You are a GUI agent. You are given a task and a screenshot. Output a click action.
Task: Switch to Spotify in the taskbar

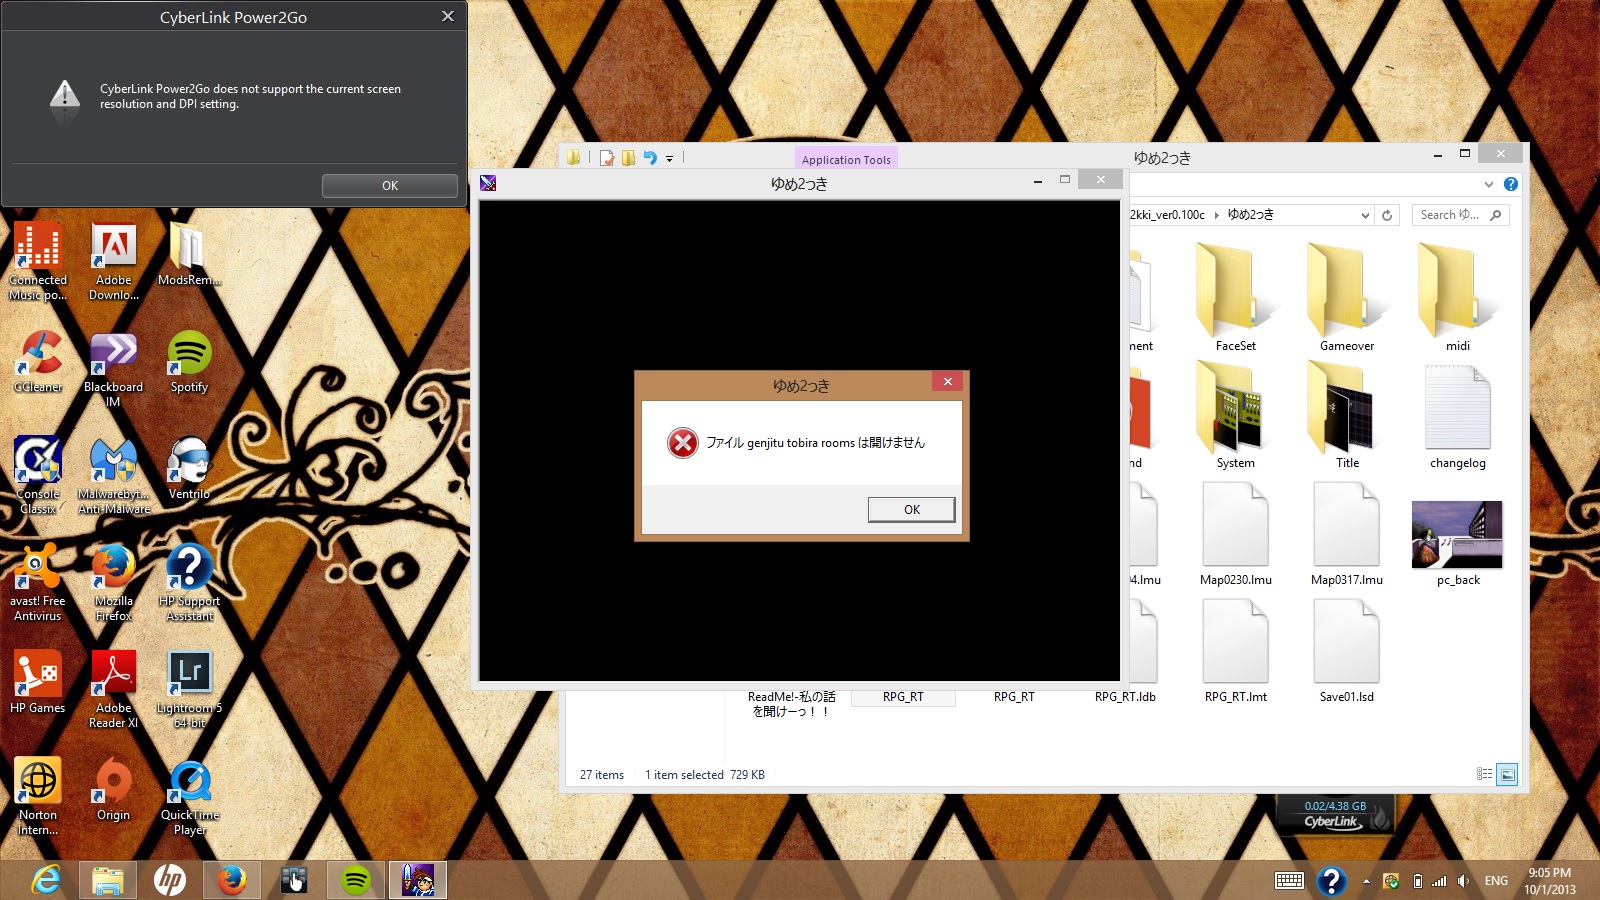(356, 880)
